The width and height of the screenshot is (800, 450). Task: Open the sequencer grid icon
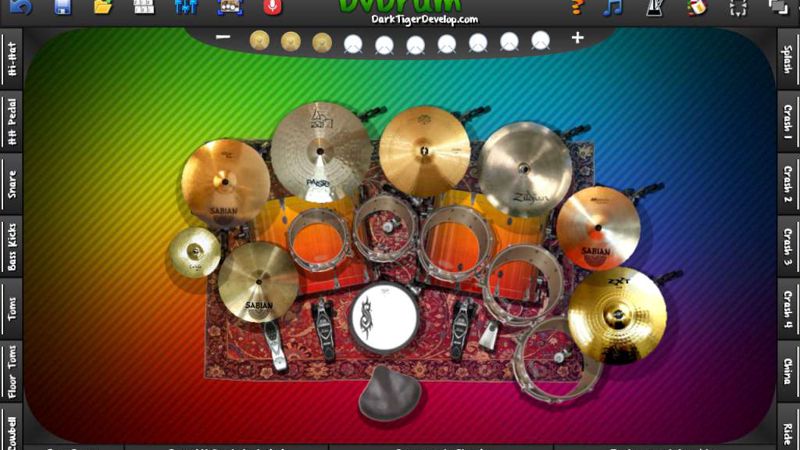(144, 7)
